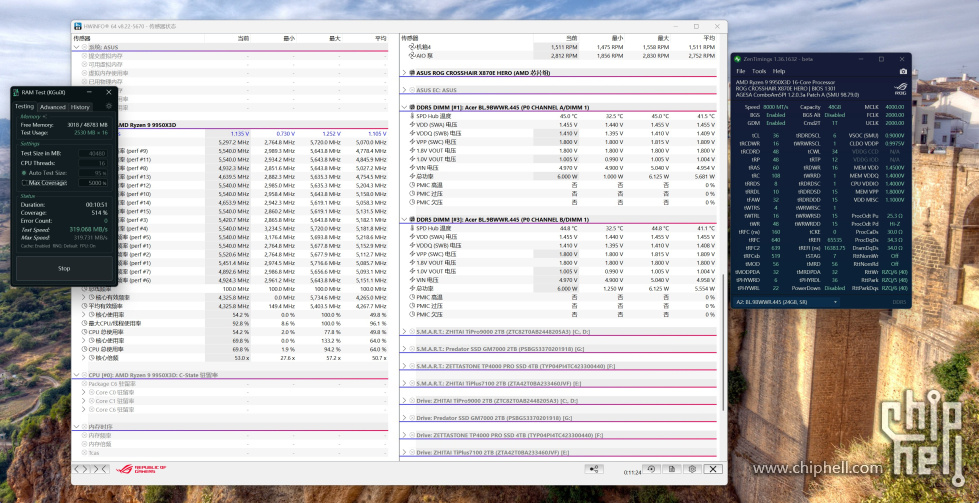The width and height of the screenshot is (979, 503).
Task: Click the S.M.A.R.T.: ZHITAI TiPlus7100 2TB row
Action: pos(561,383)
